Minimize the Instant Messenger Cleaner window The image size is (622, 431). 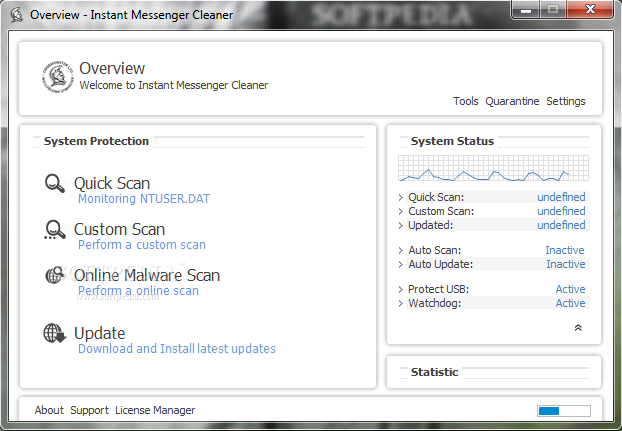(x=526, y=10)
